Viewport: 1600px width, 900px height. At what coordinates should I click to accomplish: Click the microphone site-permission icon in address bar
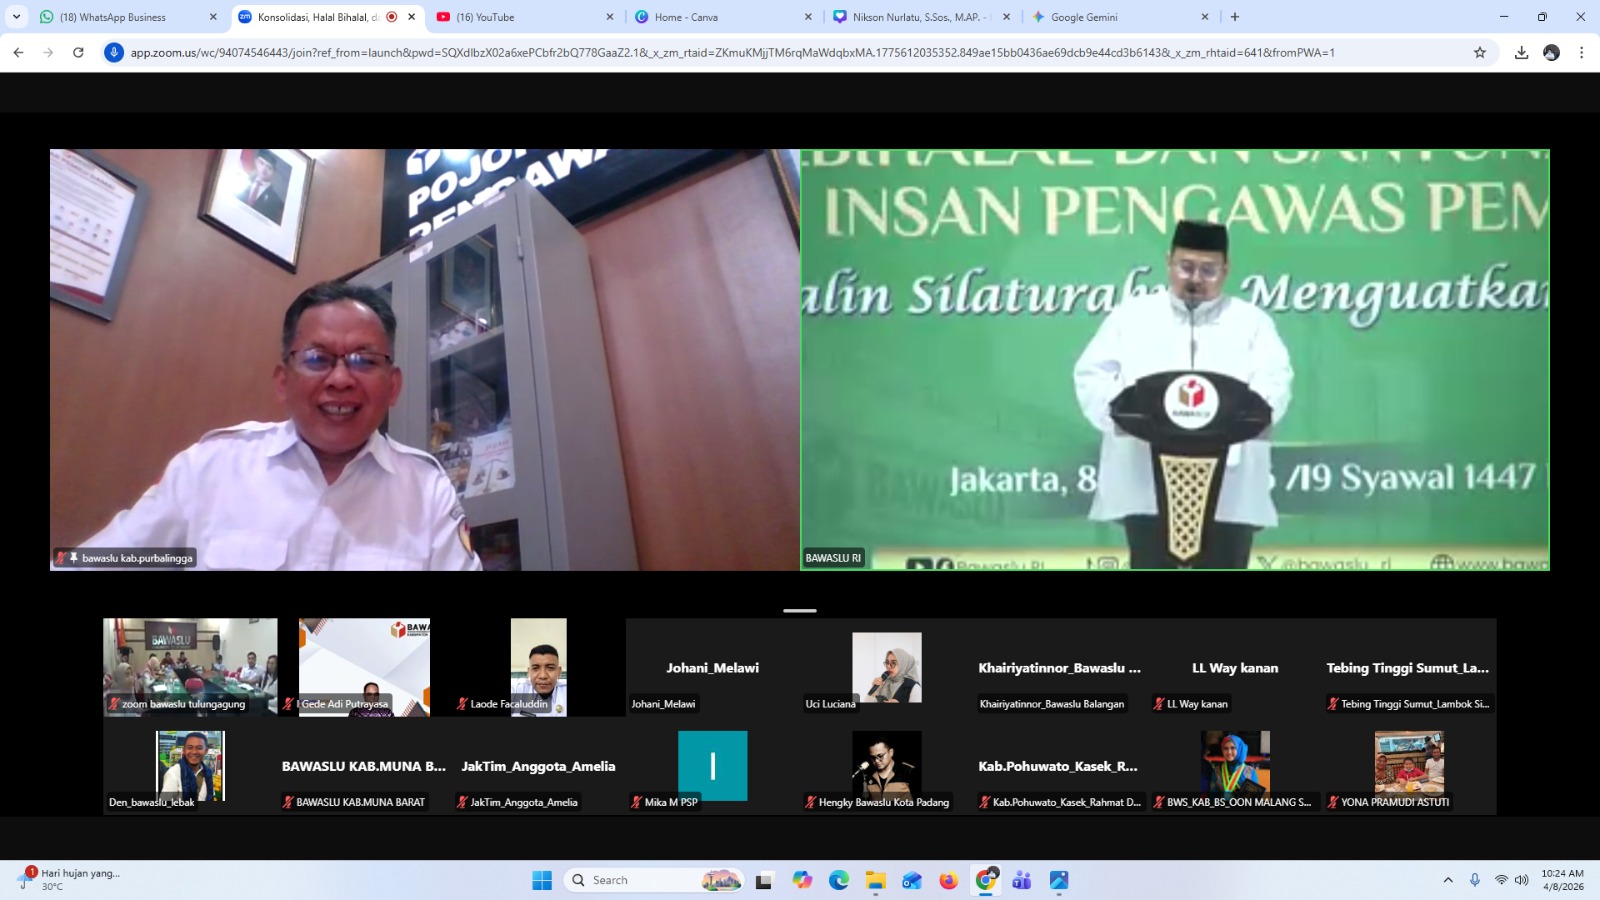114,52
